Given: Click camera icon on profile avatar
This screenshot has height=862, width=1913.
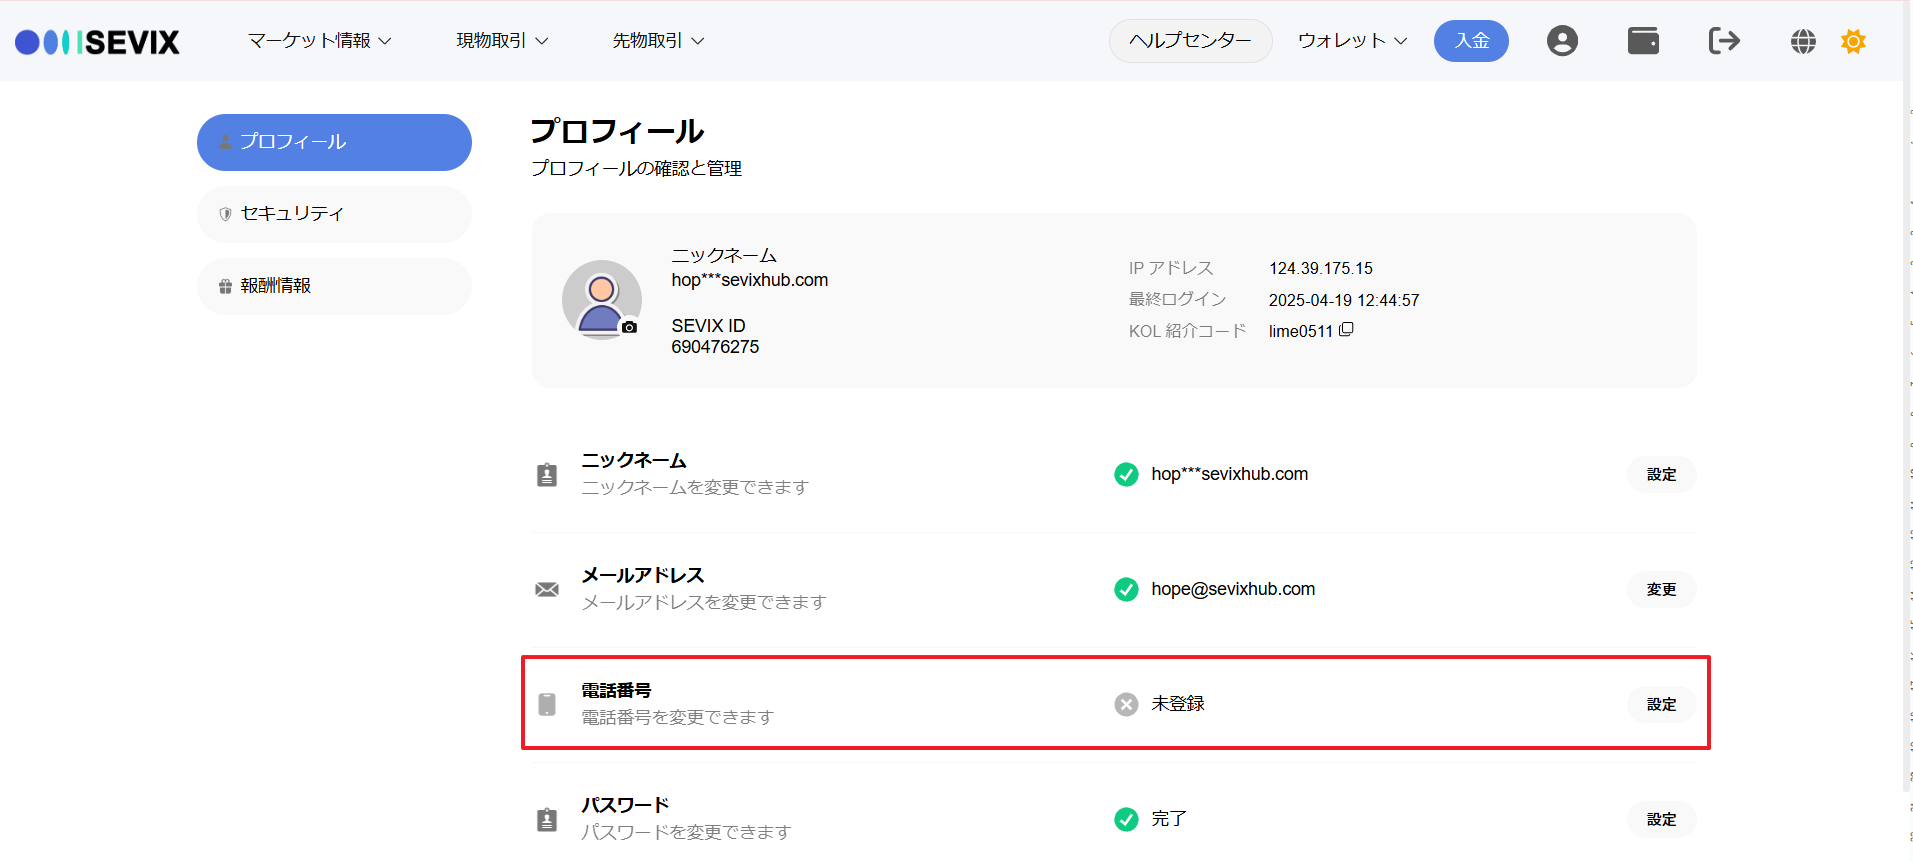Looking at the screenshot, I should coord(629,327).
